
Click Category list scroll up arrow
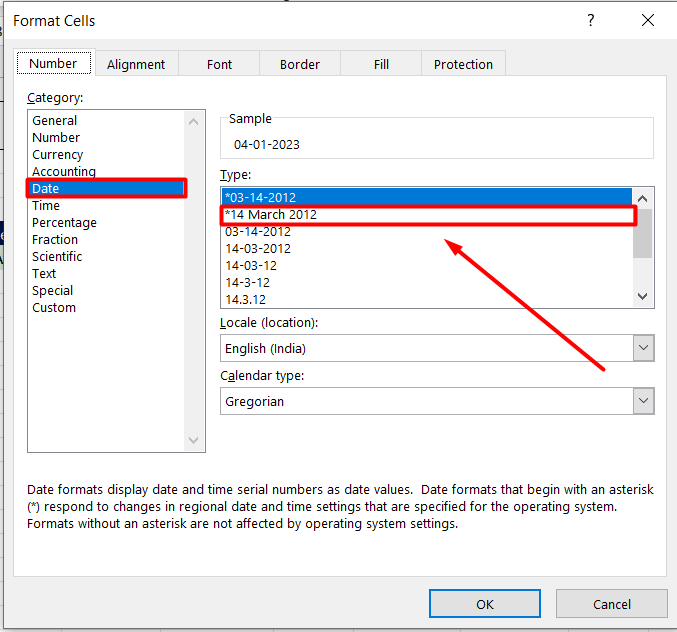tap(193, 122)
